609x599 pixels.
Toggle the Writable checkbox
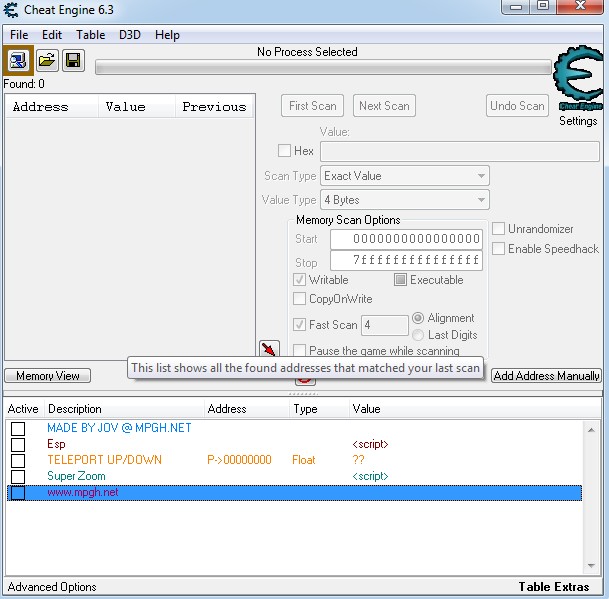click(x=299, y=280)
